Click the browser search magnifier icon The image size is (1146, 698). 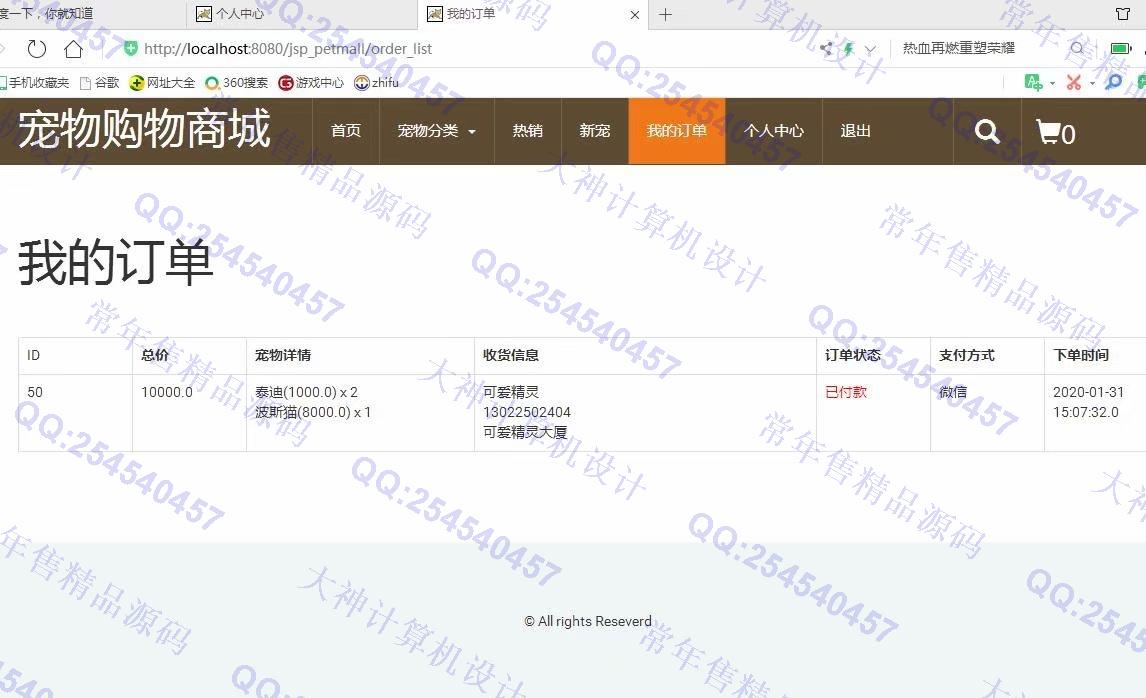tap(1077, 48)
